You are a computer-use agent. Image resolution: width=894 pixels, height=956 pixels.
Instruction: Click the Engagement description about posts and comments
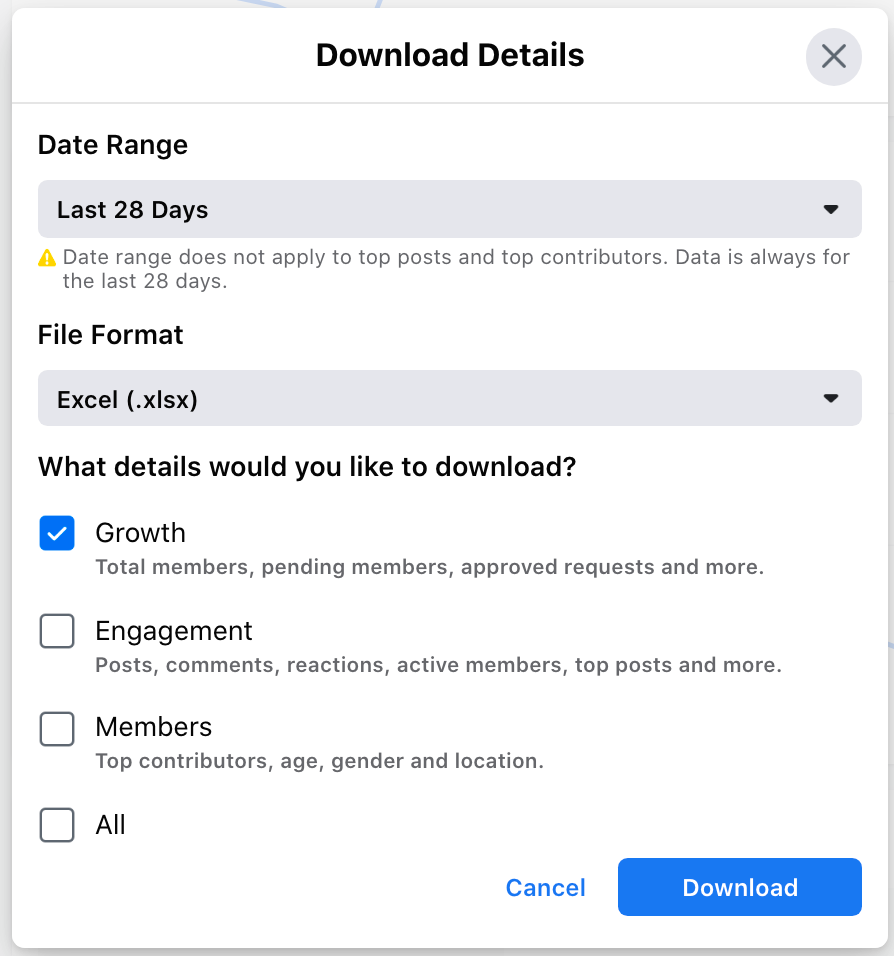[438, 665]
